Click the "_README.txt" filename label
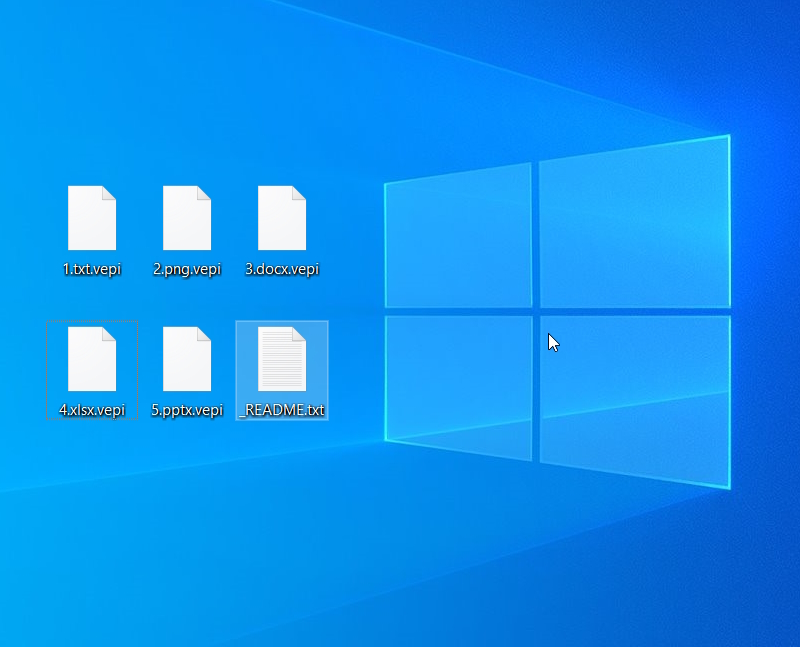800x647 pixels. 282,410
